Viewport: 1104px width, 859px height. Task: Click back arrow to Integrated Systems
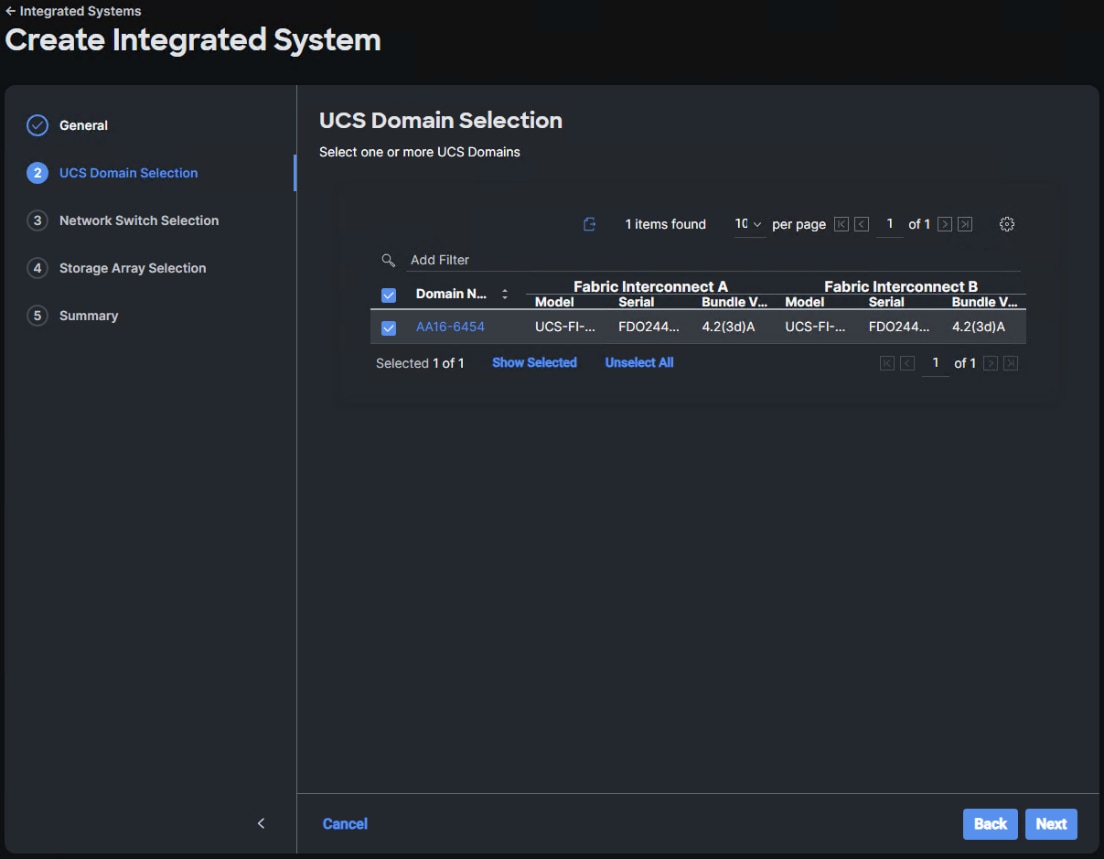[10, 12]
